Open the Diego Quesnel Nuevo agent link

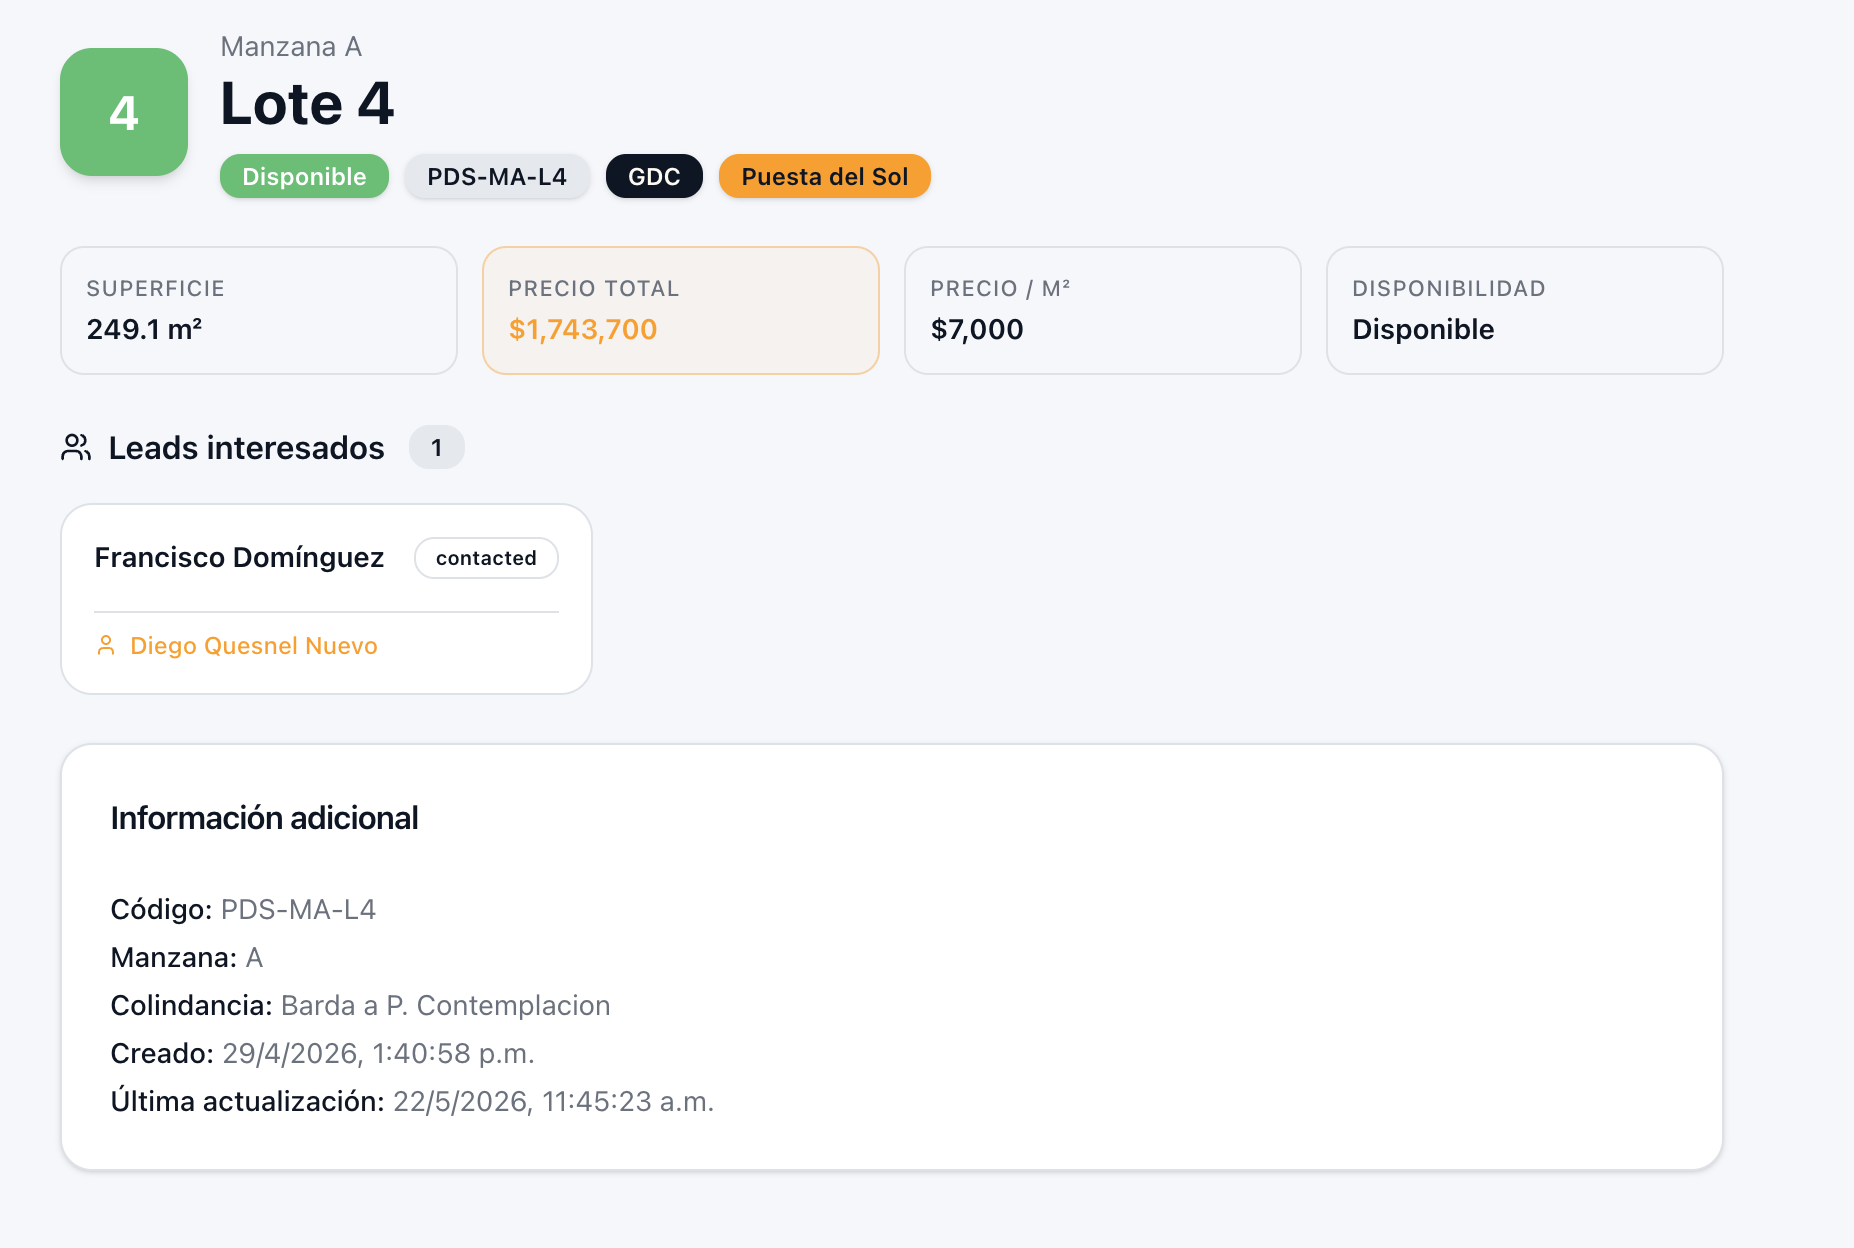tap(254, 645)
